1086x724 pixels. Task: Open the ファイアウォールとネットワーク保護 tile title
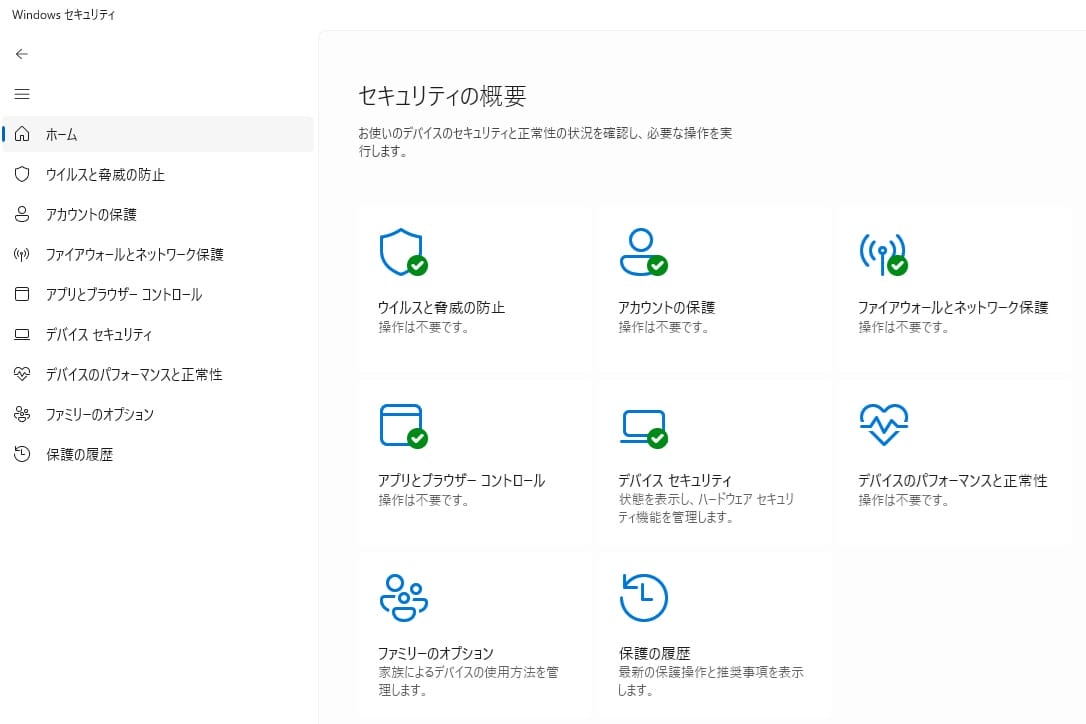pyautogui.click(x=953, y=308)
